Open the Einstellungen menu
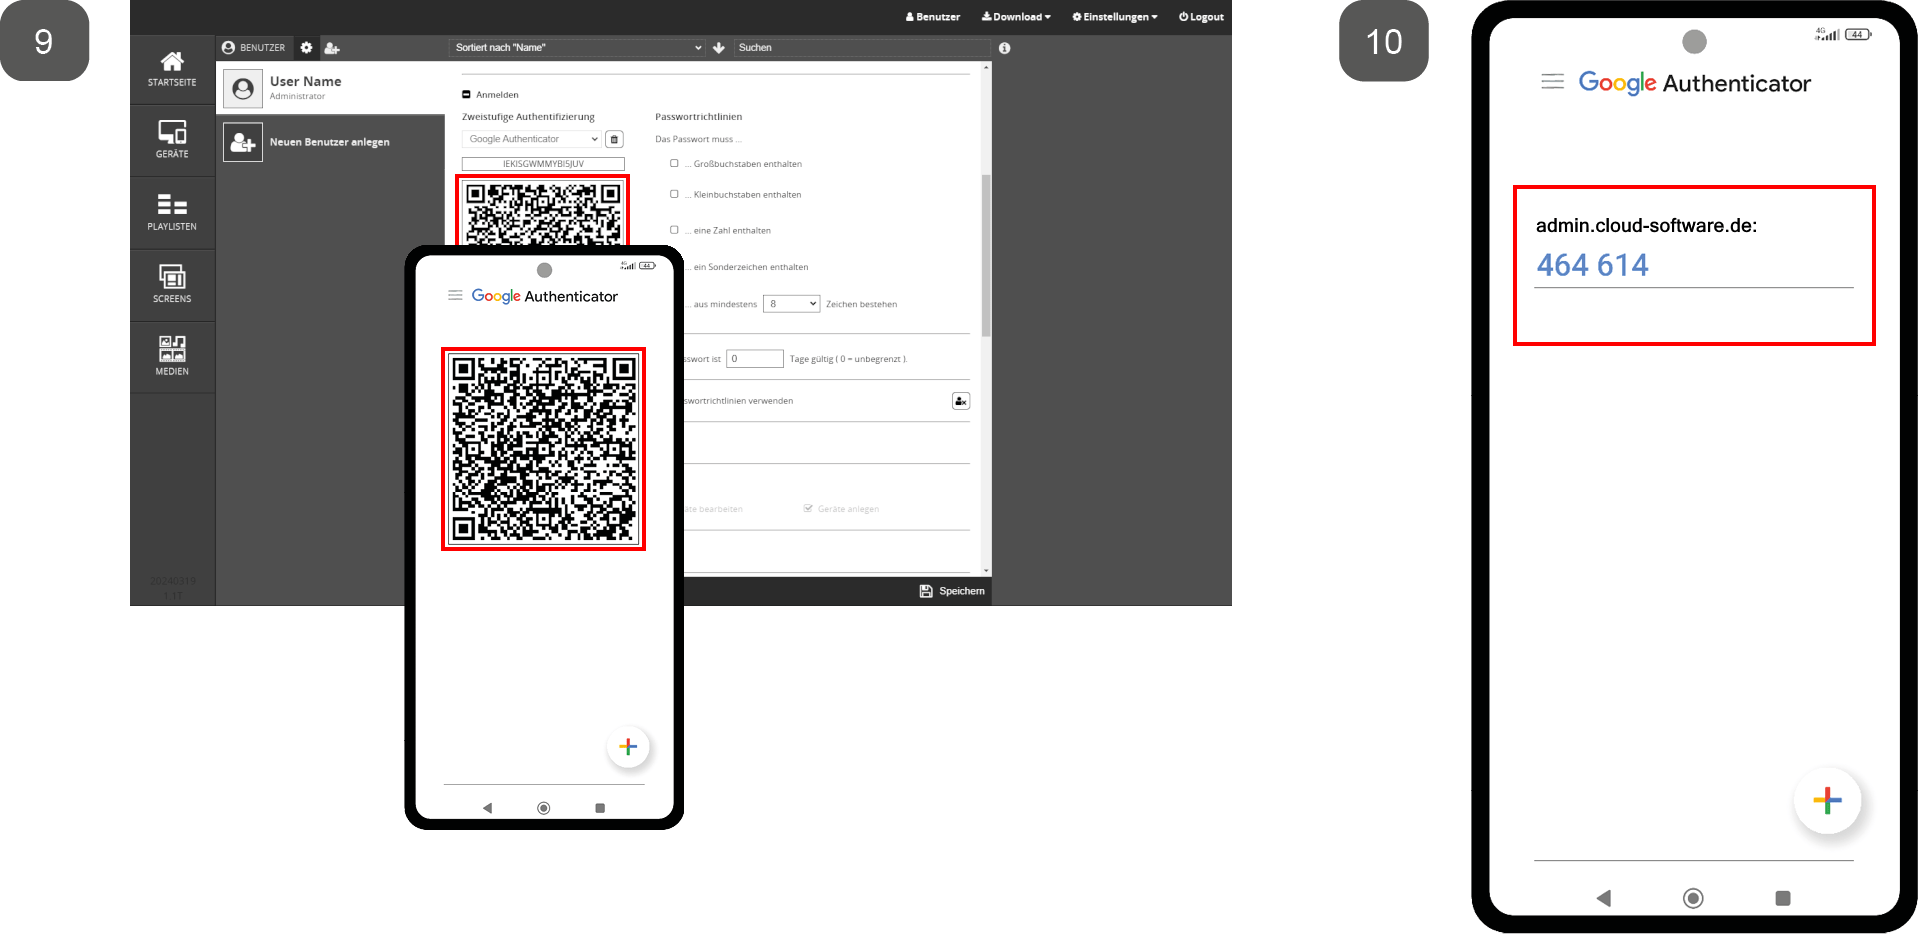1918x934 pixels. (x=1115, y=17)
